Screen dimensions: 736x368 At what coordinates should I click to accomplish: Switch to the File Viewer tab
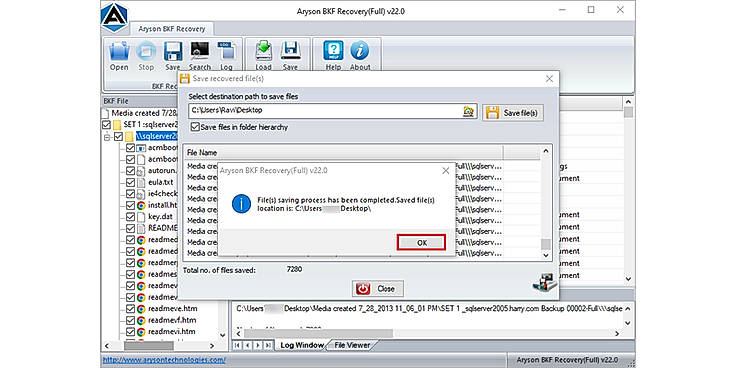(x=352, y=345)
